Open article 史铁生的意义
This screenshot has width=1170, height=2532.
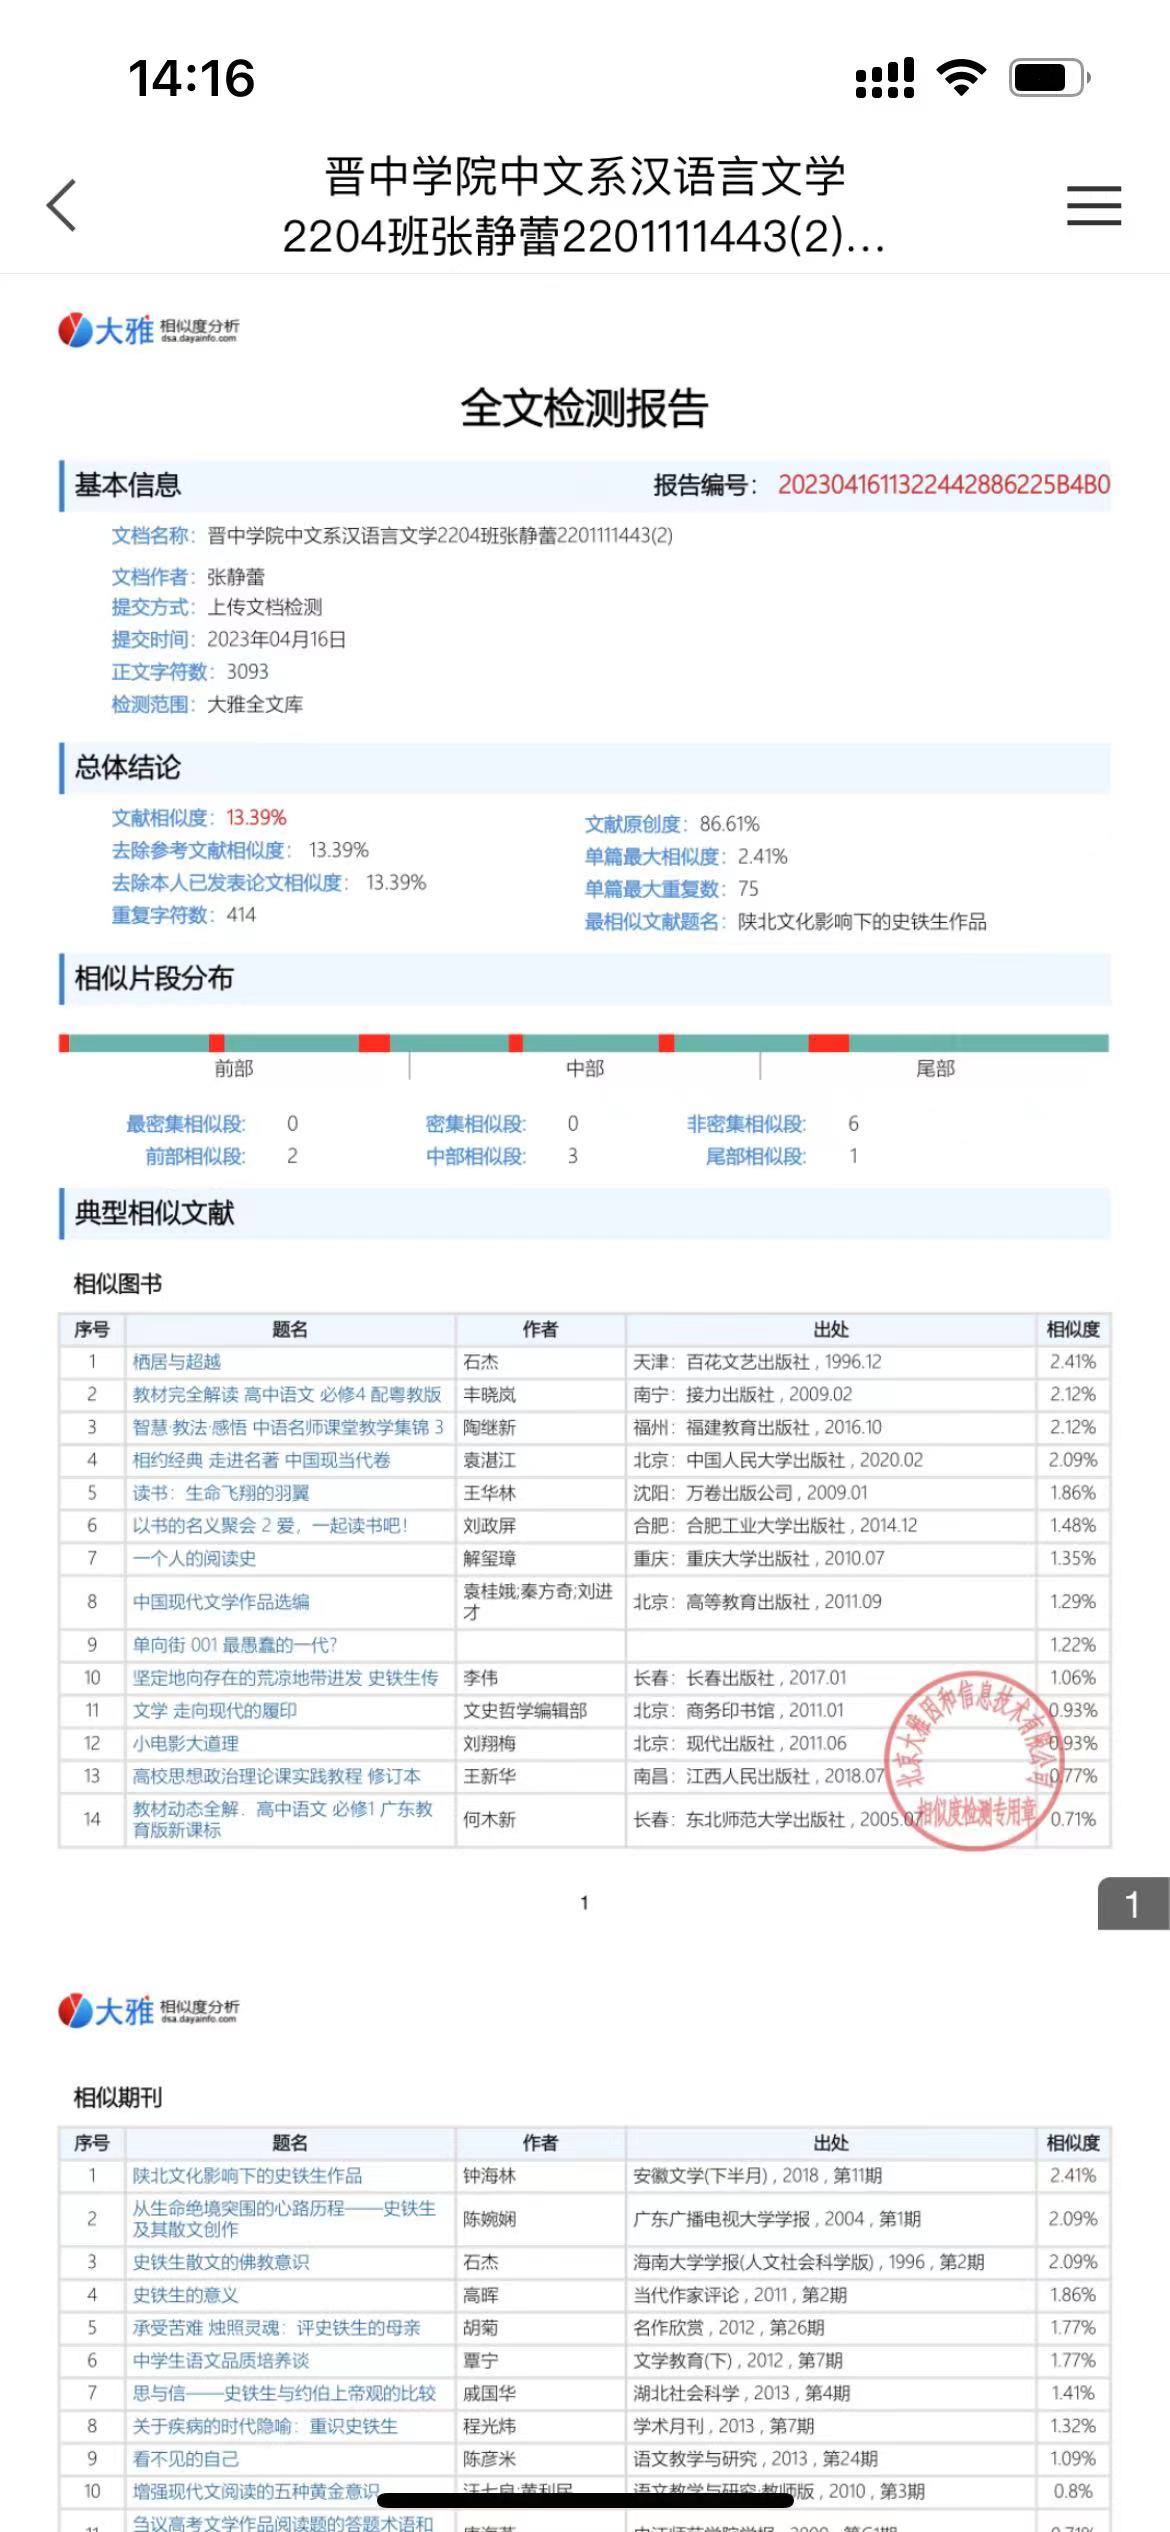[x=185, y=2295]
